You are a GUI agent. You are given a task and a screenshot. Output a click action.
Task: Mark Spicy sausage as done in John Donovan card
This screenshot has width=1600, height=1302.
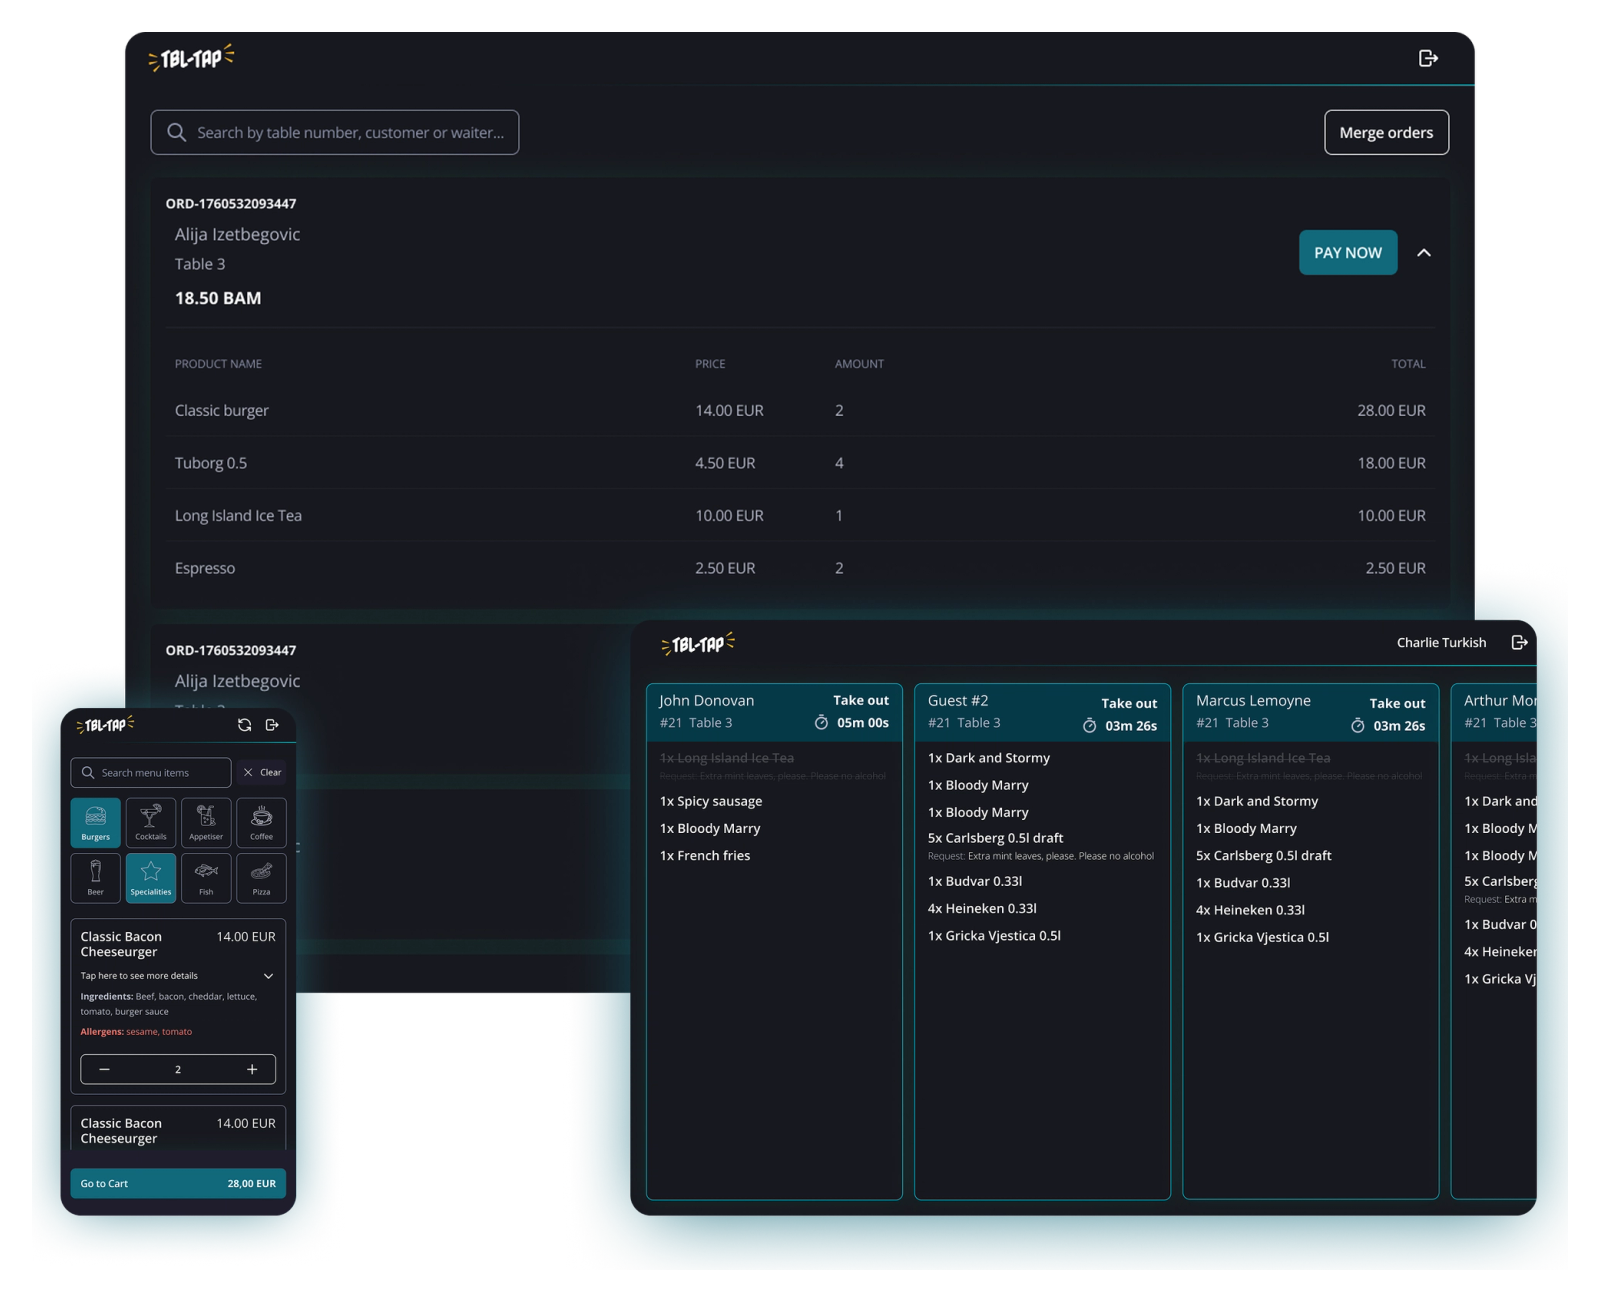click(x=711, y=801)
